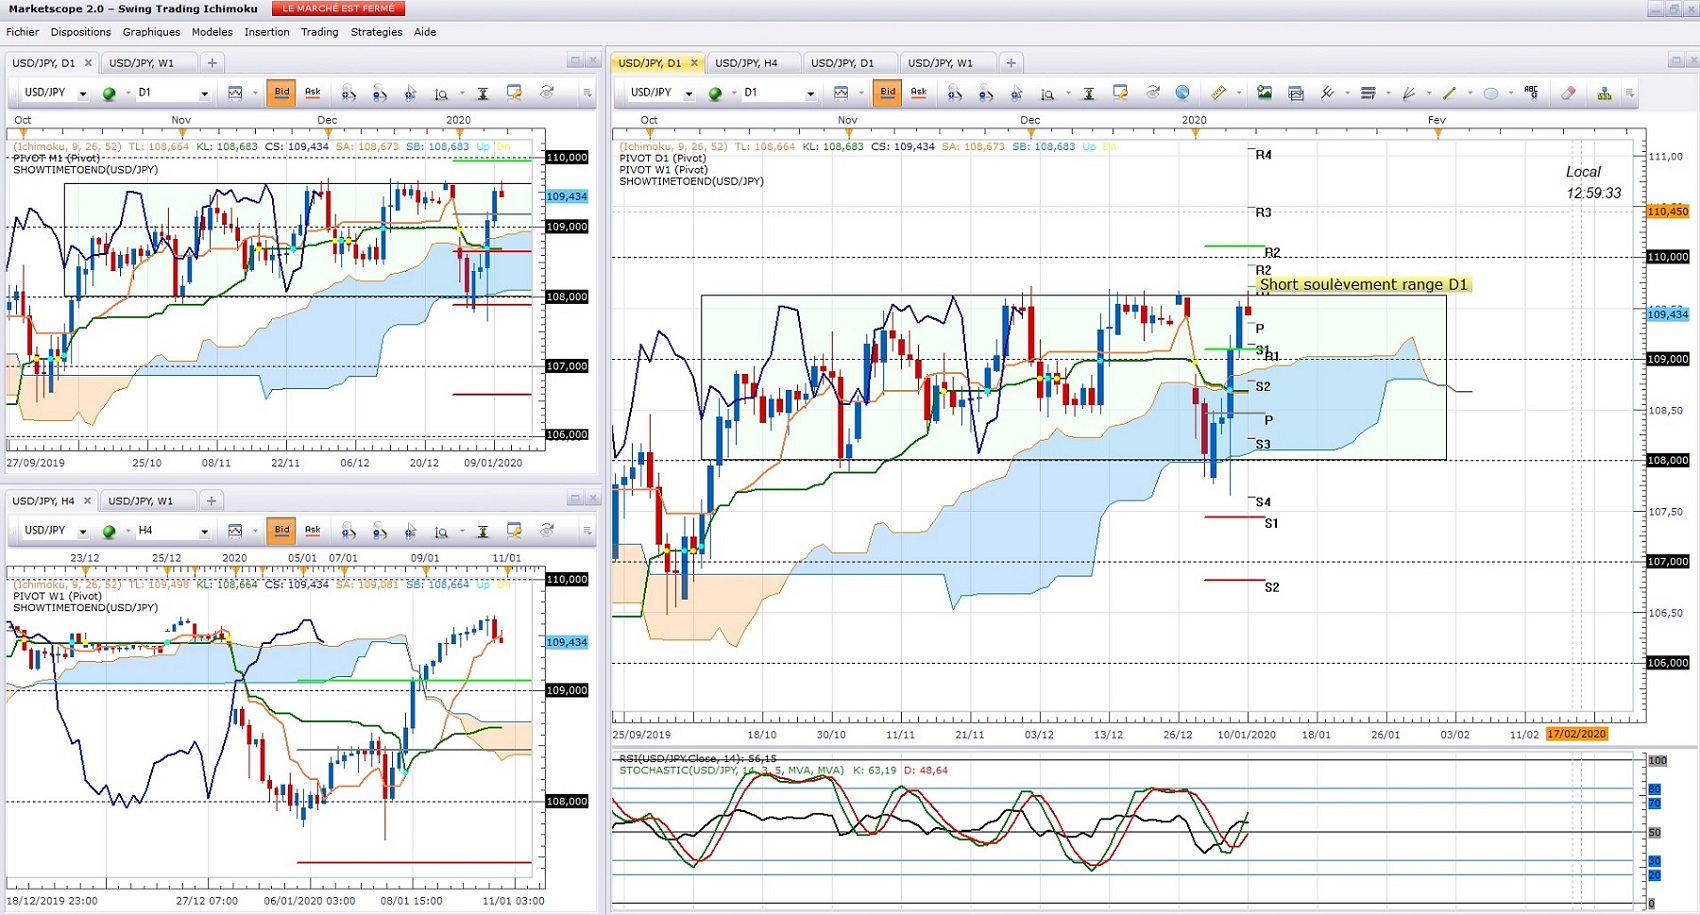Click zoom in icon in top-left panel toolbar
This screenshot has width=1700, height=915.
pyautogui.click(x=349, y=93)
